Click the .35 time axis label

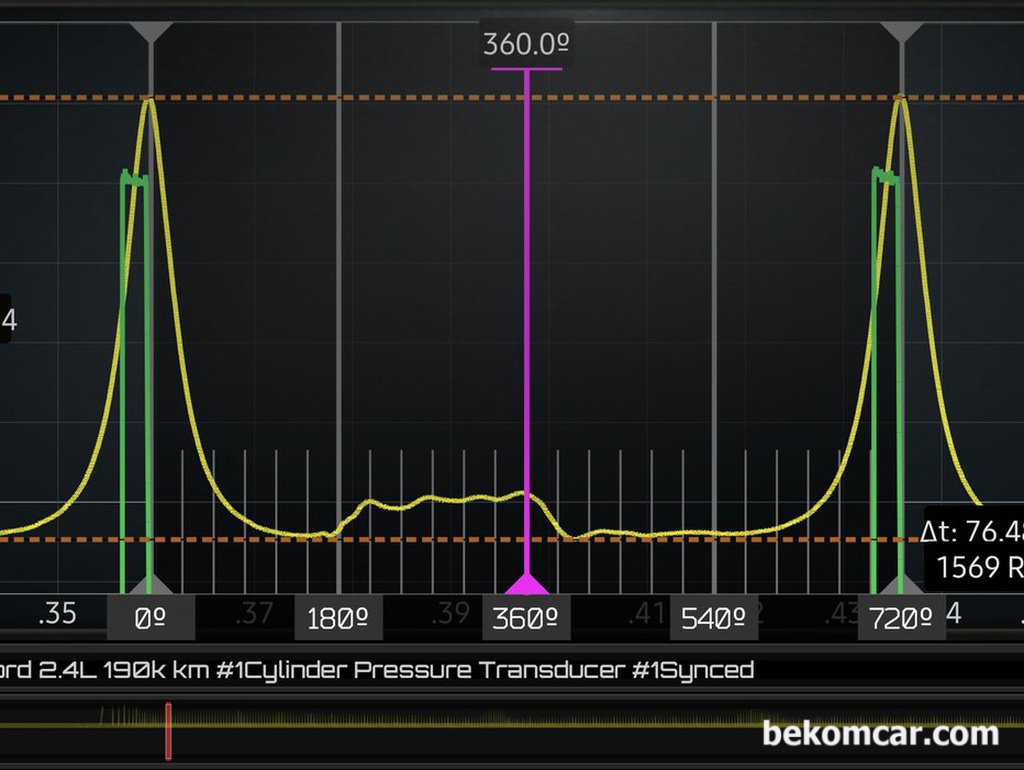tap(57, 614)
